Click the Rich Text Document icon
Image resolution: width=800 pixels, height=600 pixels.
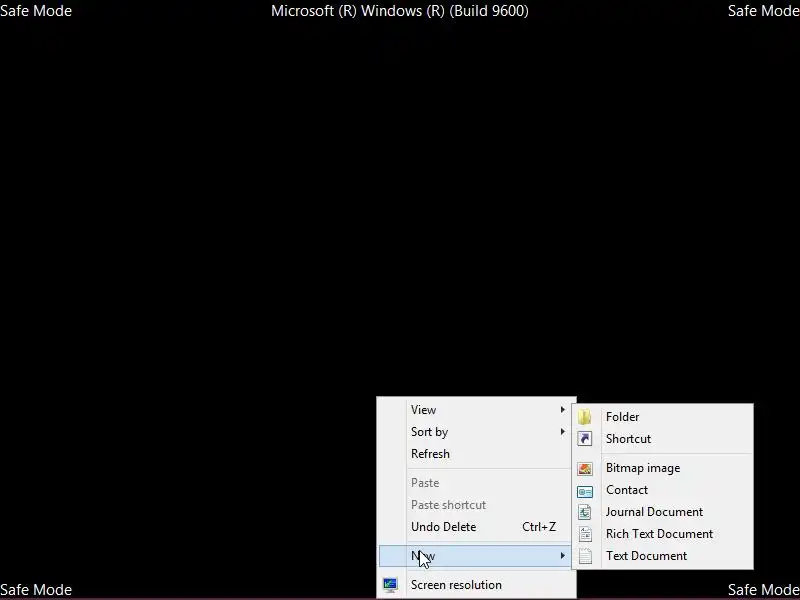click(x=585, y=534)
